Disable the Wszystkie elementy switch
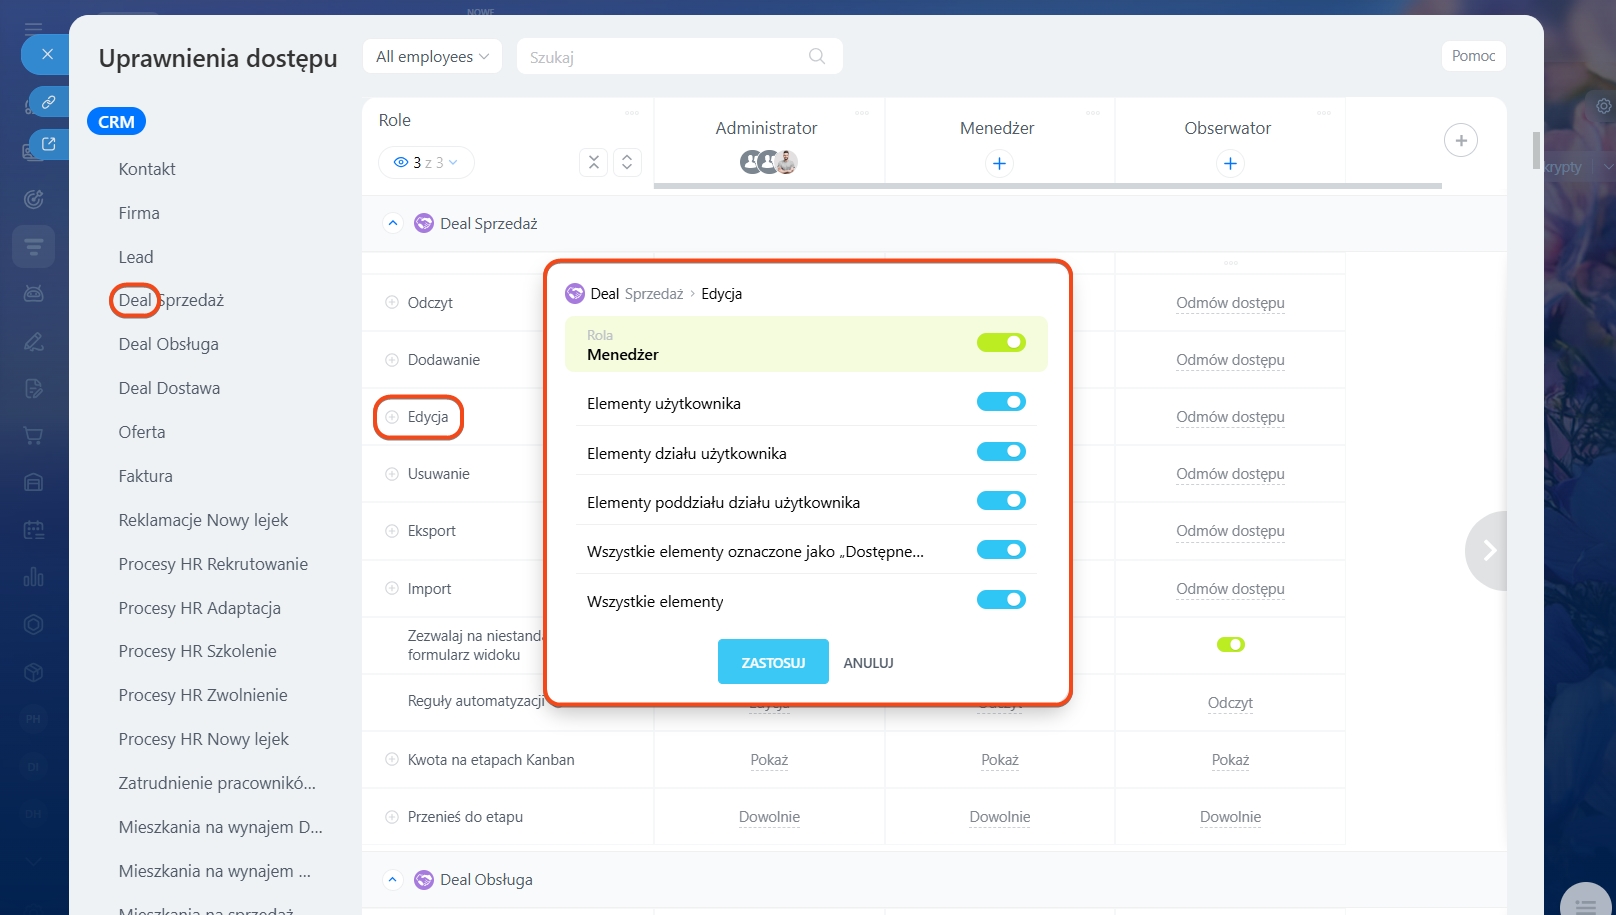The width and height of the screenshot is (1616, 915). [x=1001, y=600]
